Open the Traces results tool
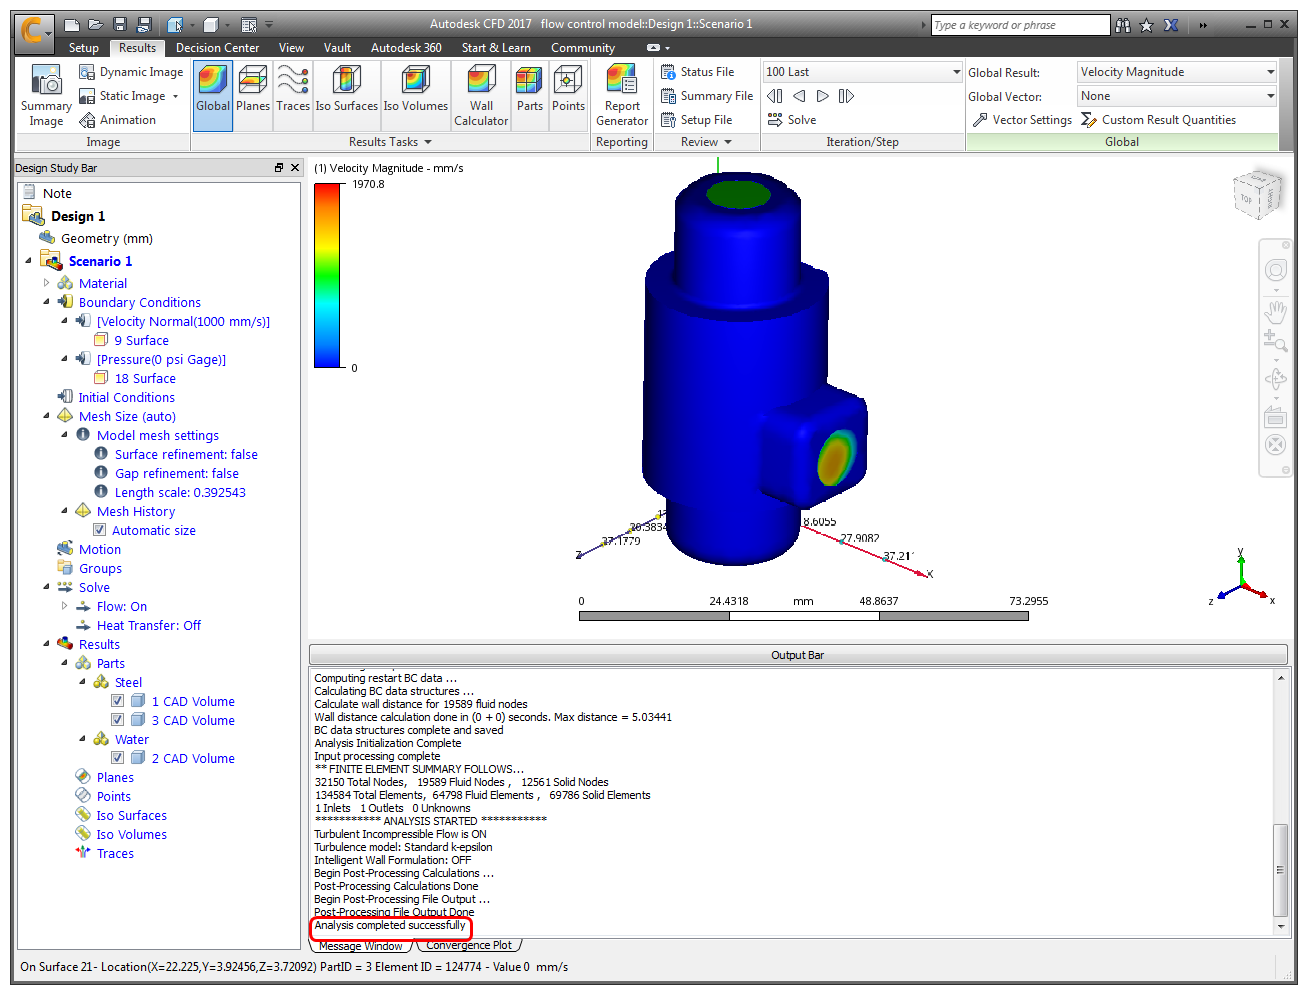The image size is (1308, 995). click(293, 95)
